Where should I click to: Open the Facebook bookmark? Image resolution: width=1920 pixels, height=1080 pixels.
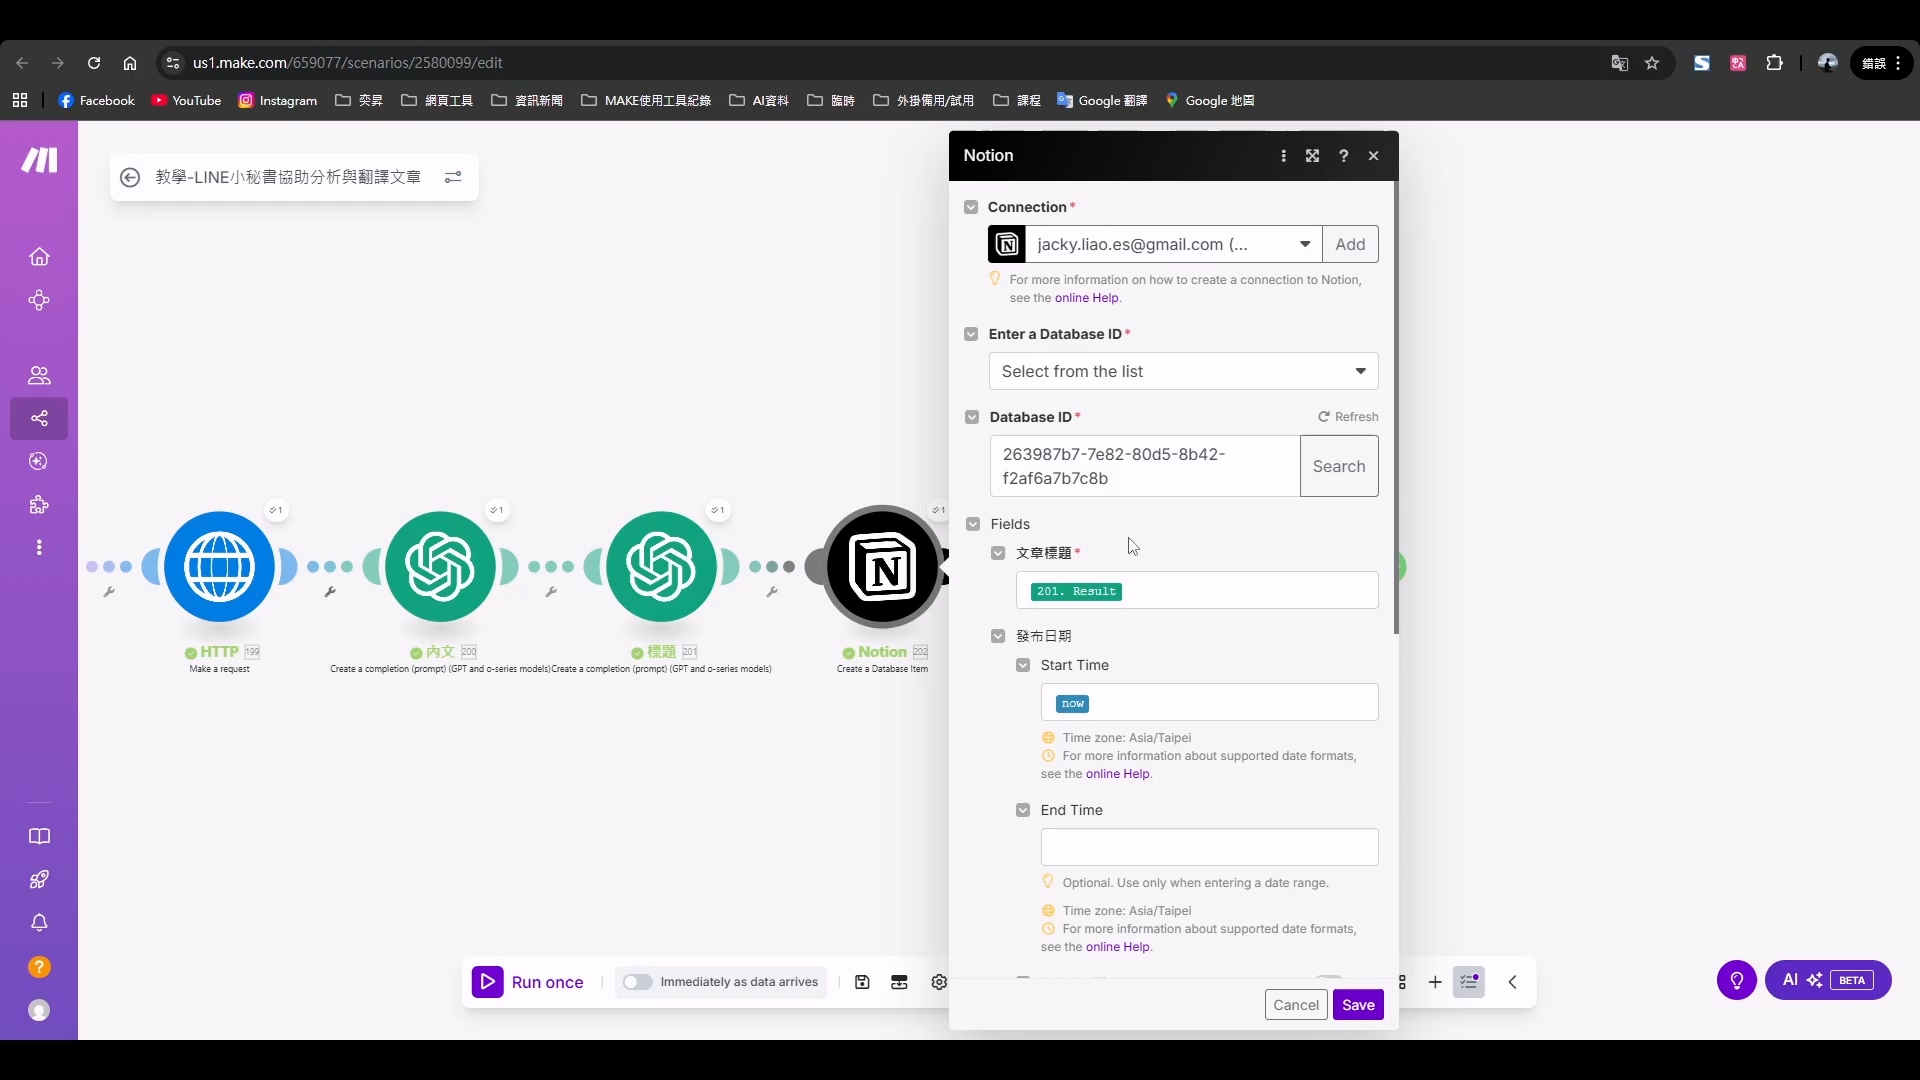click(97, 100)
